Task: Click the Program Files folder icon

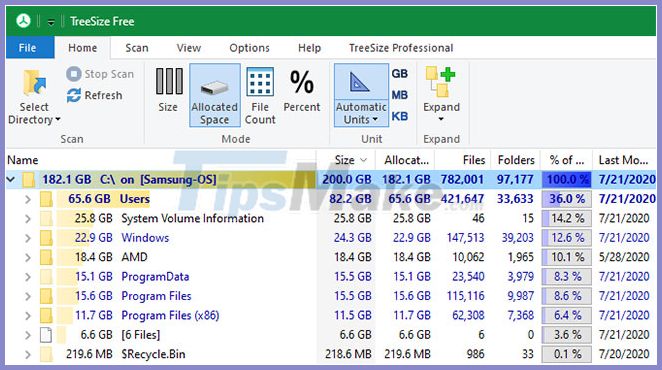Action: coord(46,296)
